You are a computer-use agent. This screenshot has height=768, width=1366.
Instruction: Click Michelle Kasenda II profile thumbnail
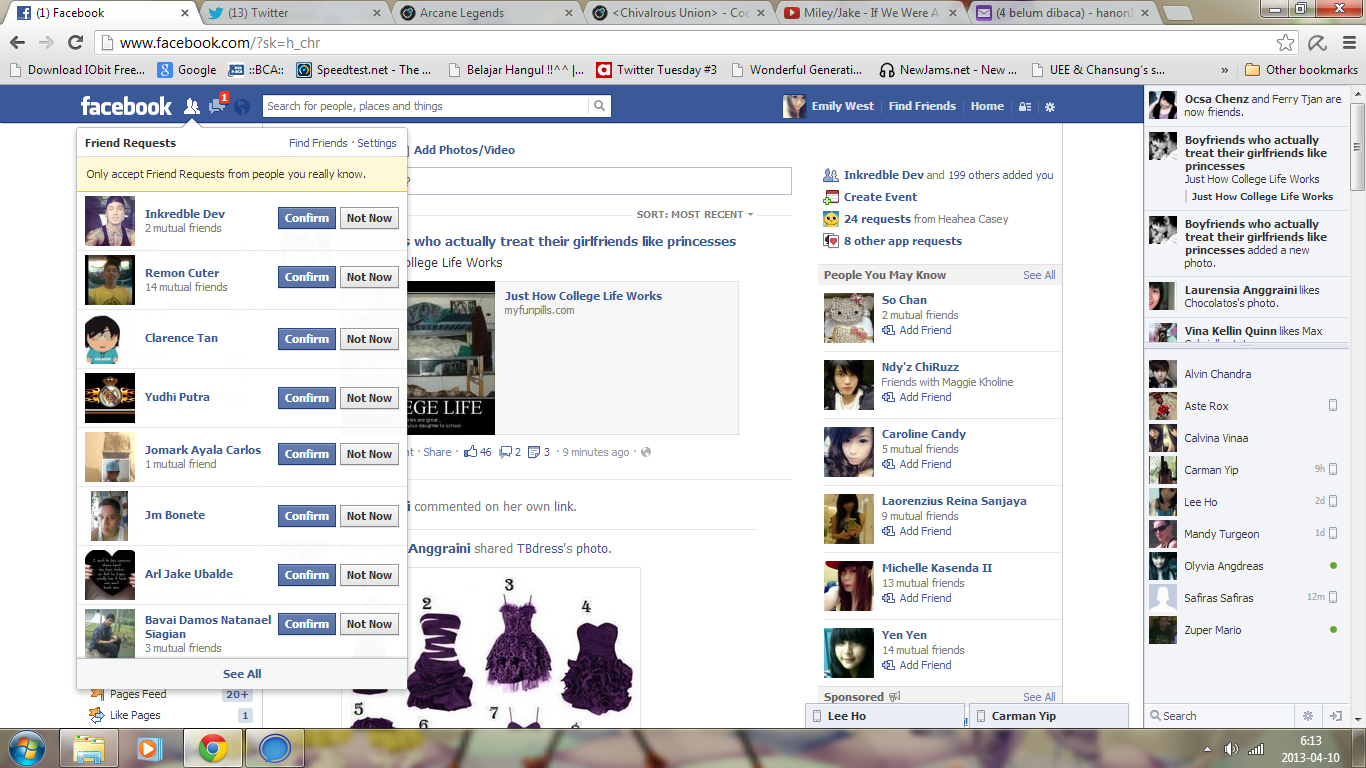click(849, 586)
